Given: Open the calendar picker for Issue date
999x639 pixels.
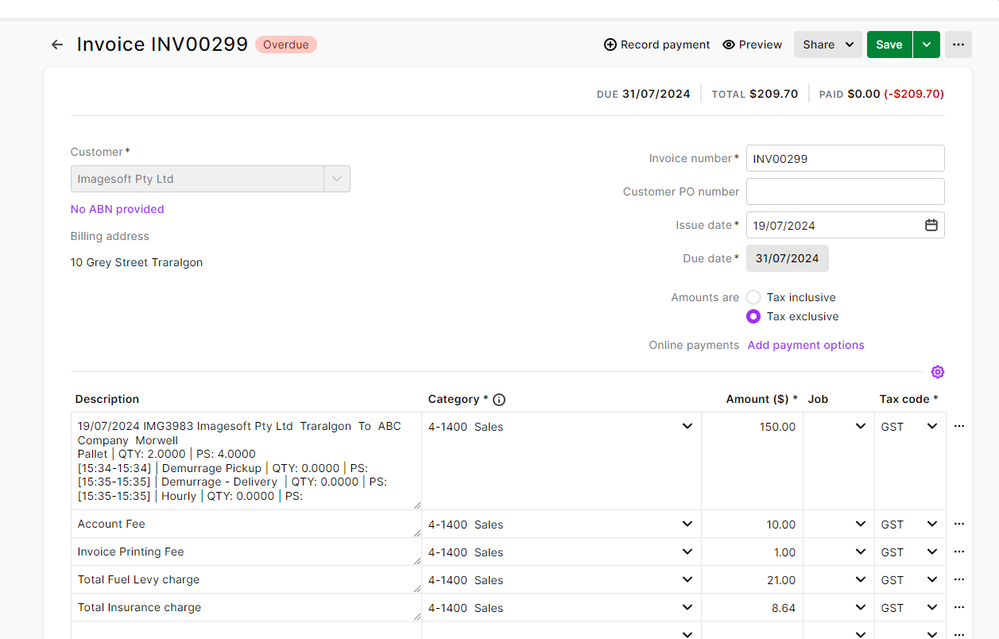Looking at the screenshot, I should (x=931, y=226).
